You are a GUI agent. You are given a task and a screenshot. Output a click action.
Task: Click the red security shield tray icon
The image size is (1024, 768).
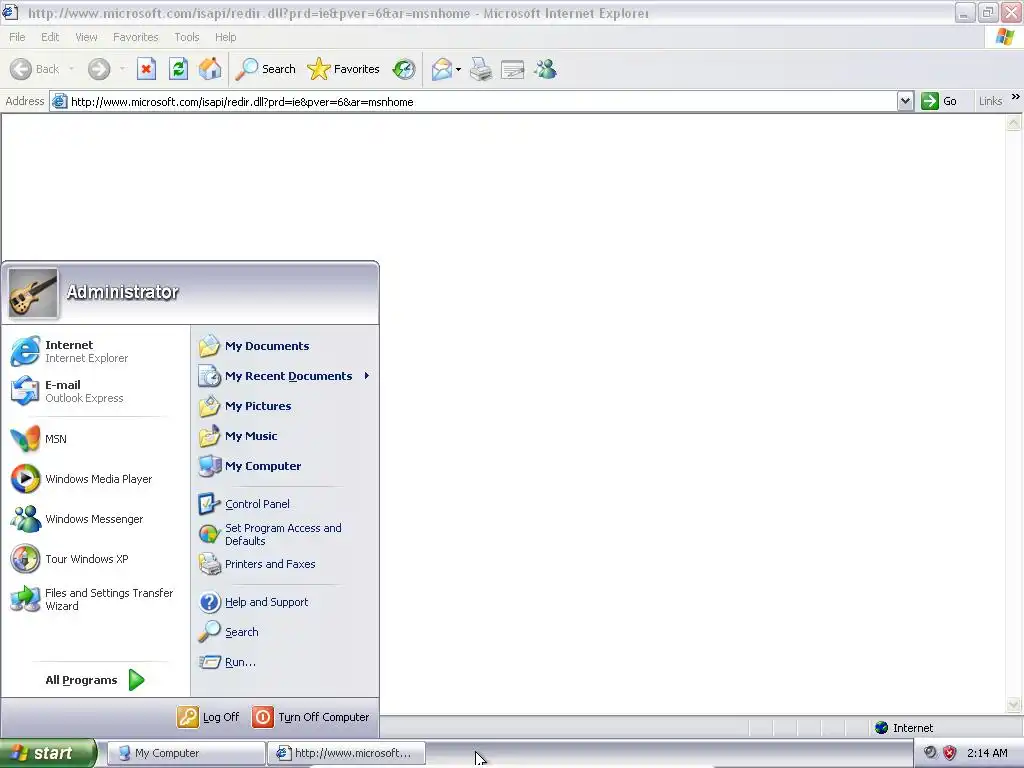[950, 753]
